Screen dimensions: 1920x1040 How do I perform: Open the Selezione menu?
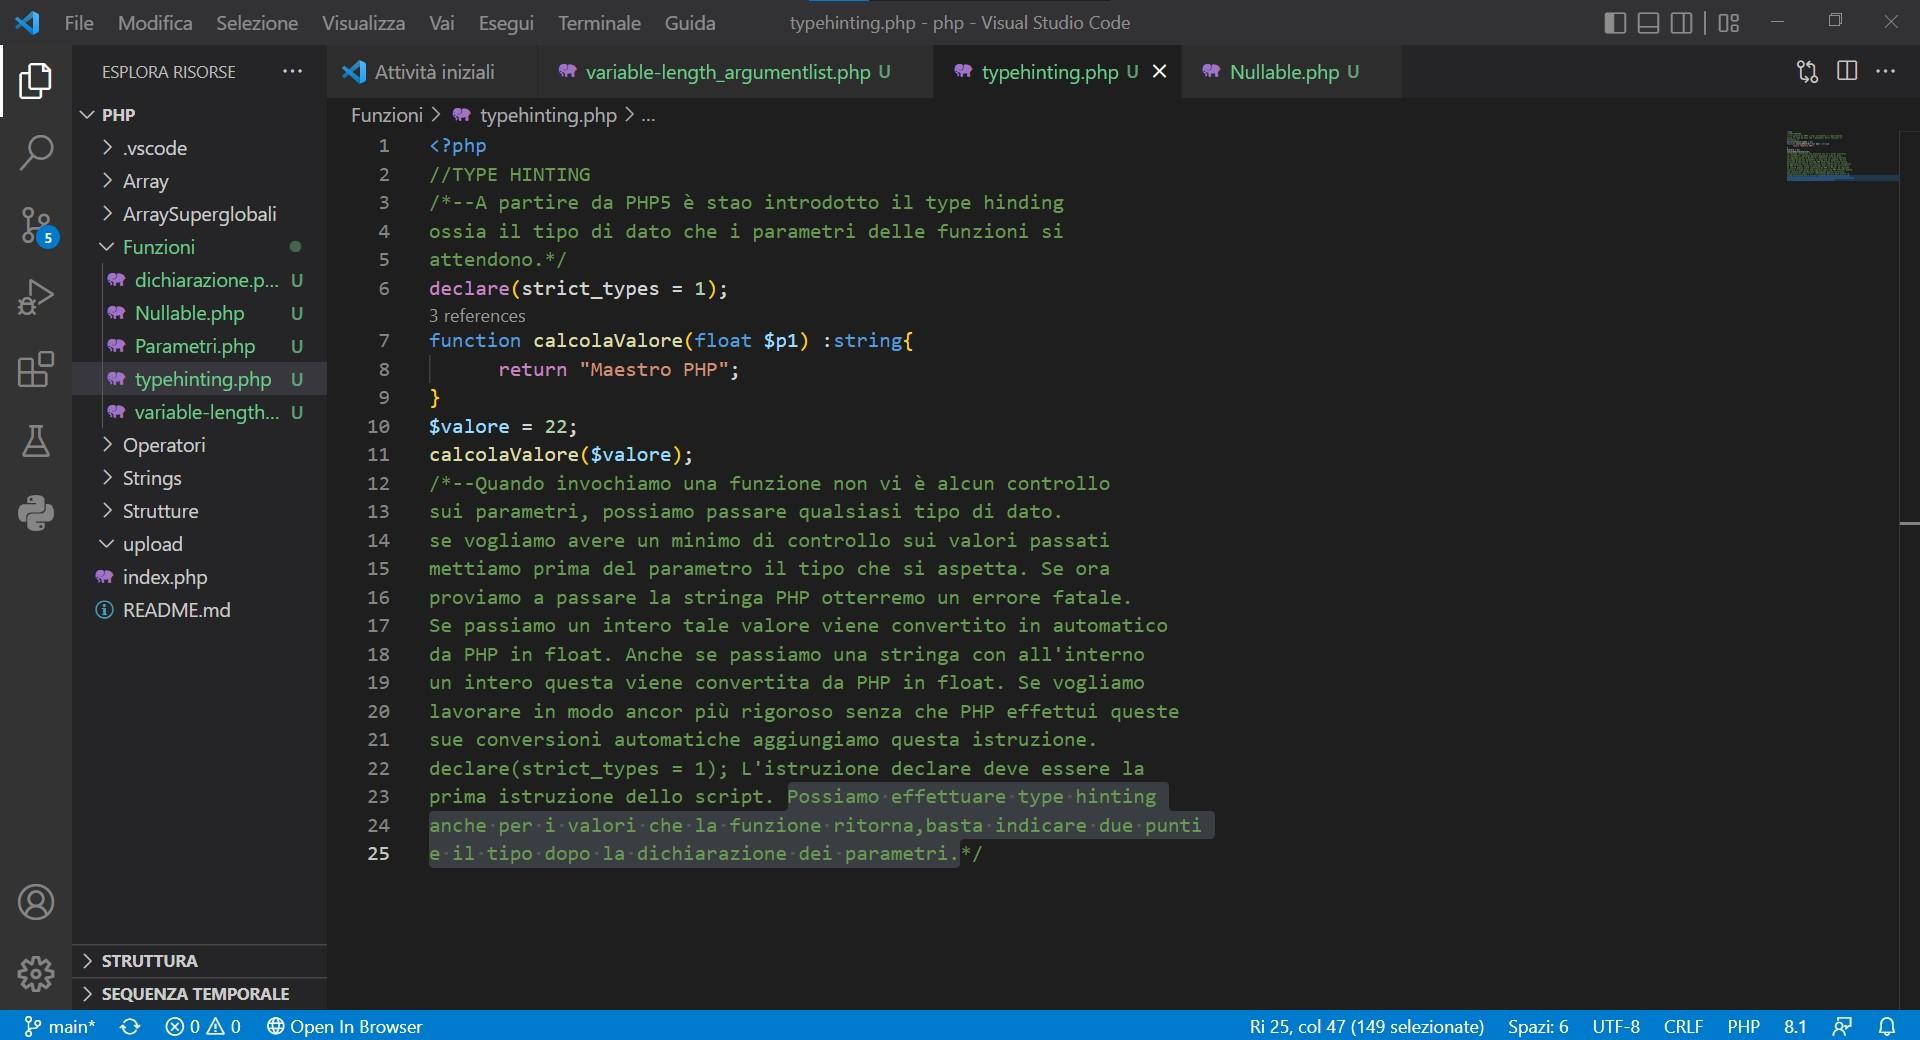[x=257, y=22]
